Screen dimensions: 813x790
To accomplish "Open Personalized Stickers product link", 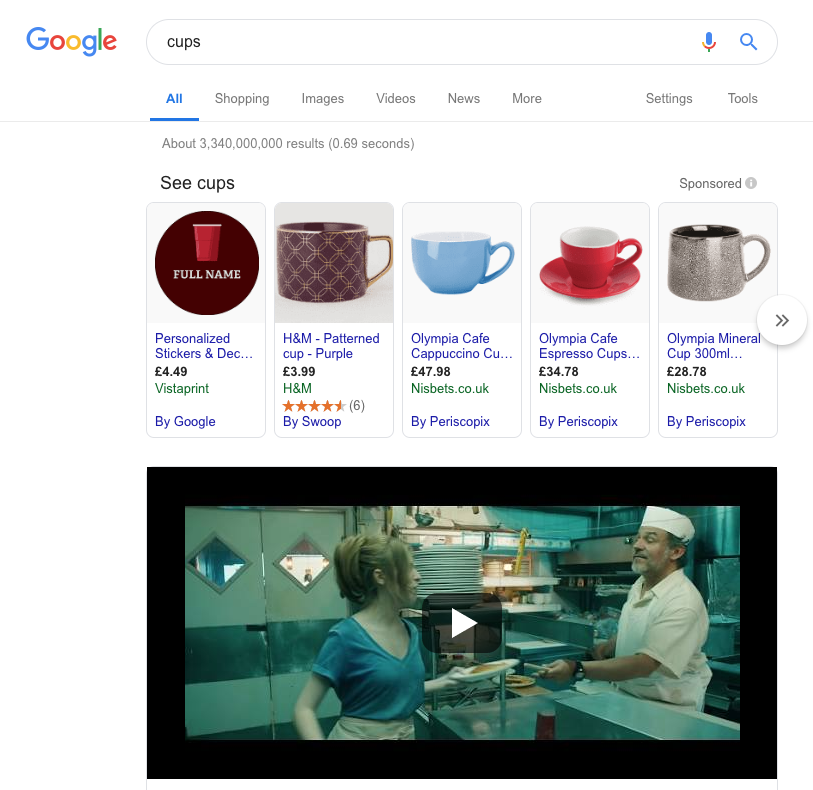I will click(204, 346).
